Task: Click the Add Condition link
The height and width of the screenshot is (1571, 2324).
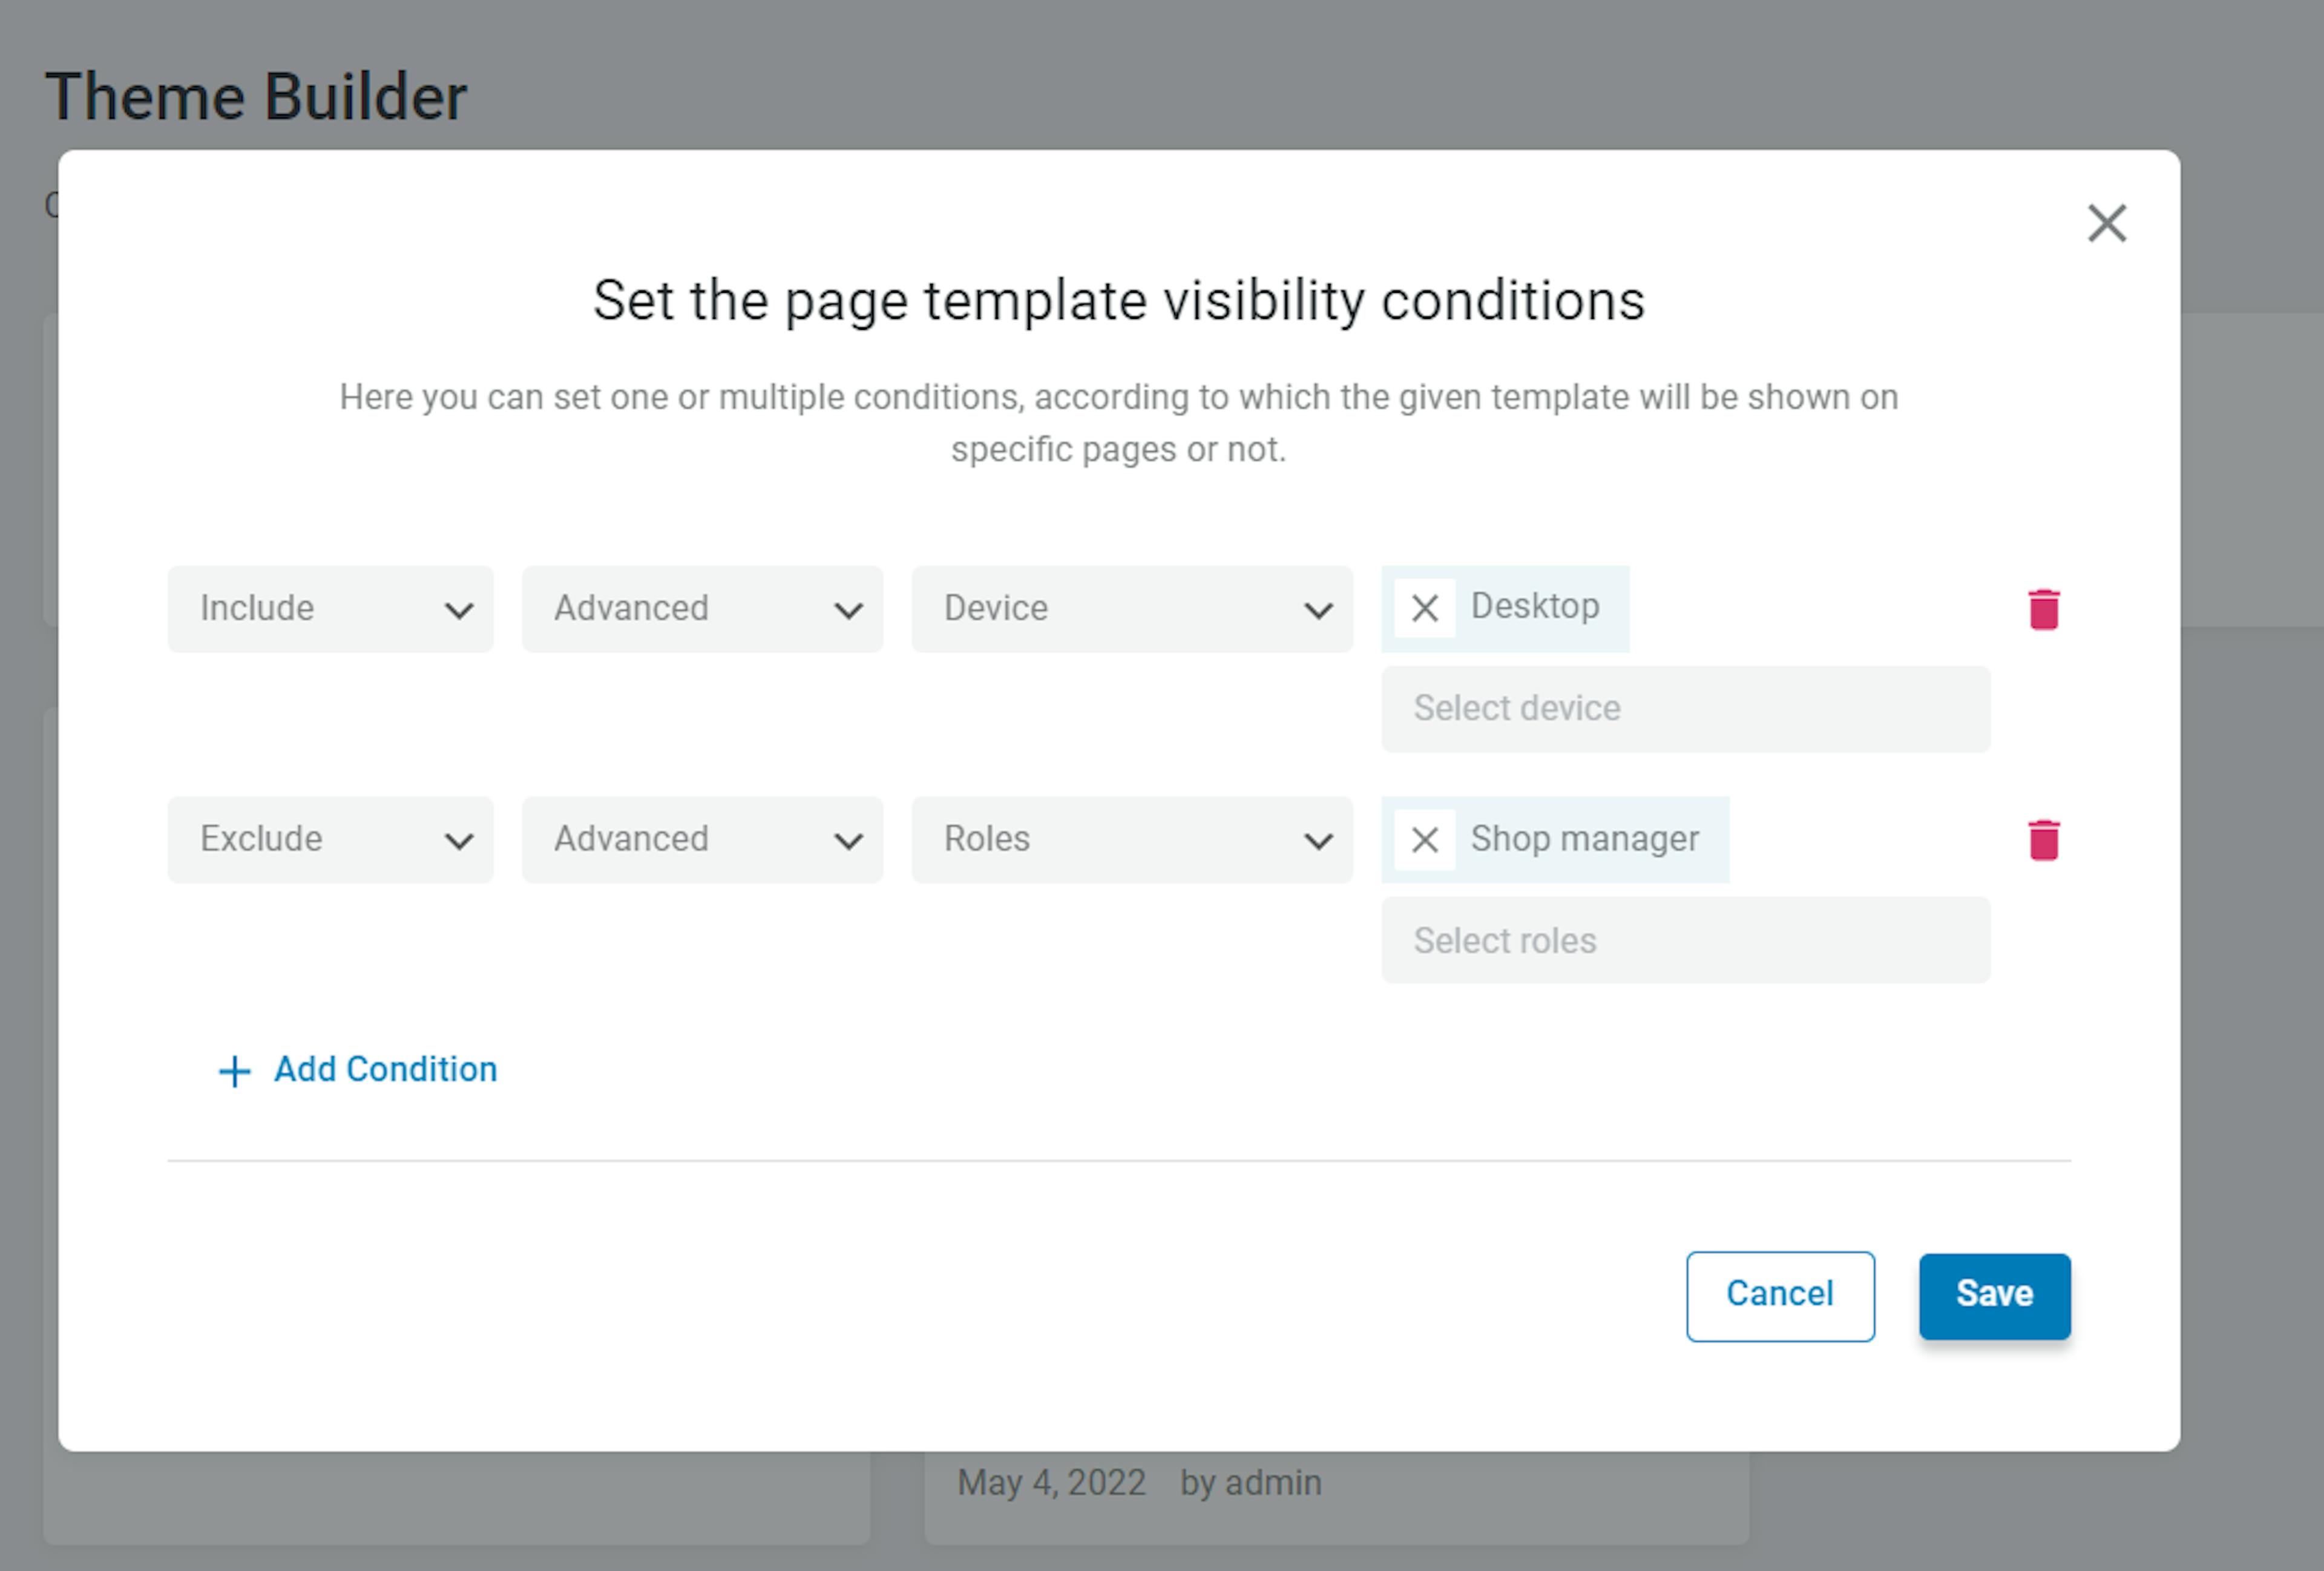Action: tap(385, 1069)
